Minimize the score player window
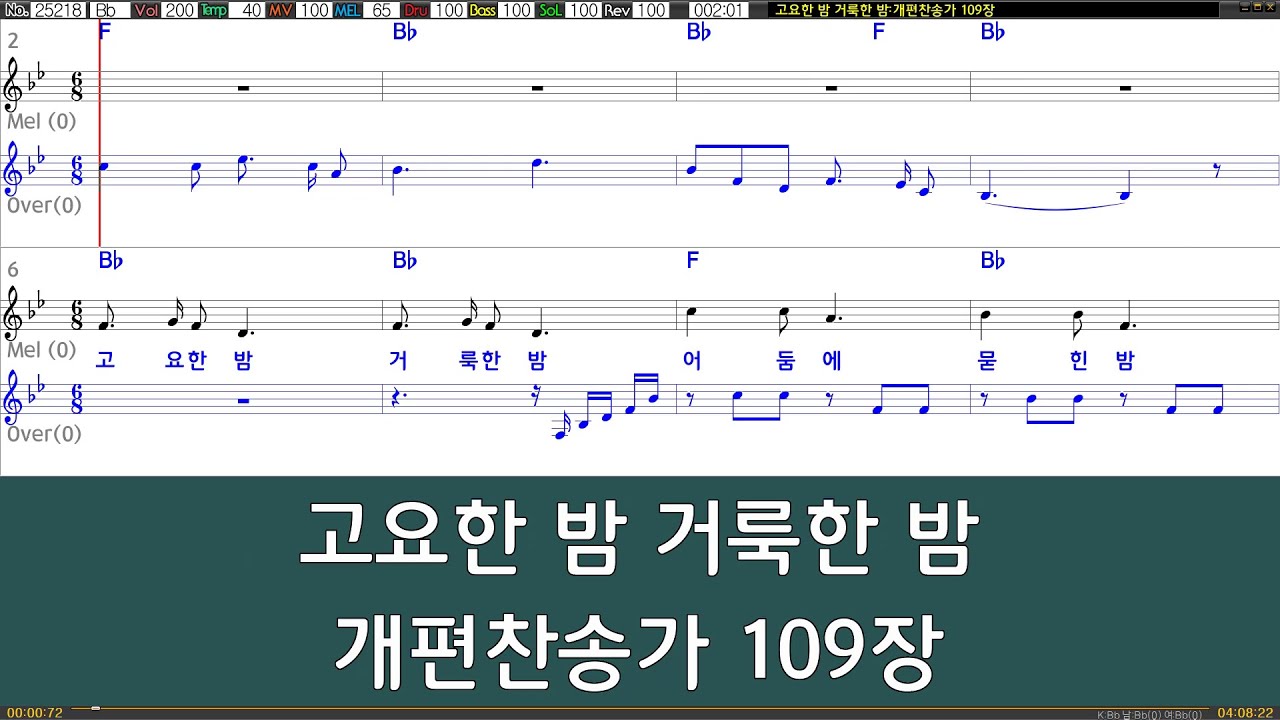Screen dimensions: 1280x720 point(1243,7)
